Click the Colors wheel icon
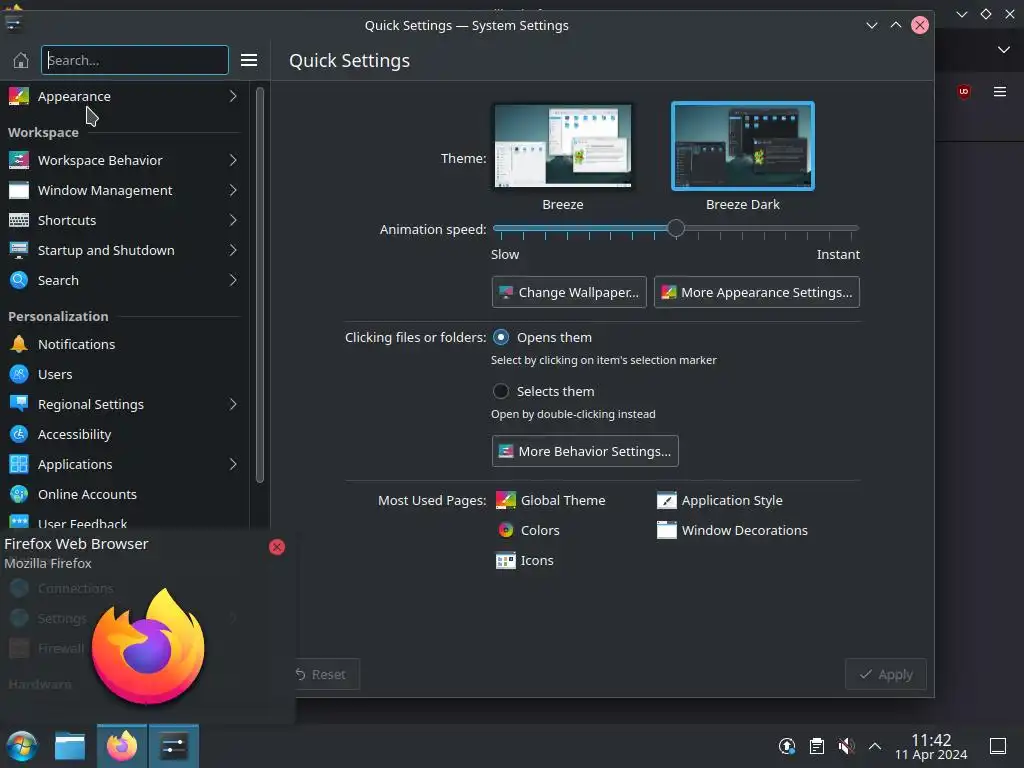Image resolution: width=1024 pixels, height=768 pixels. coord(505,530)
